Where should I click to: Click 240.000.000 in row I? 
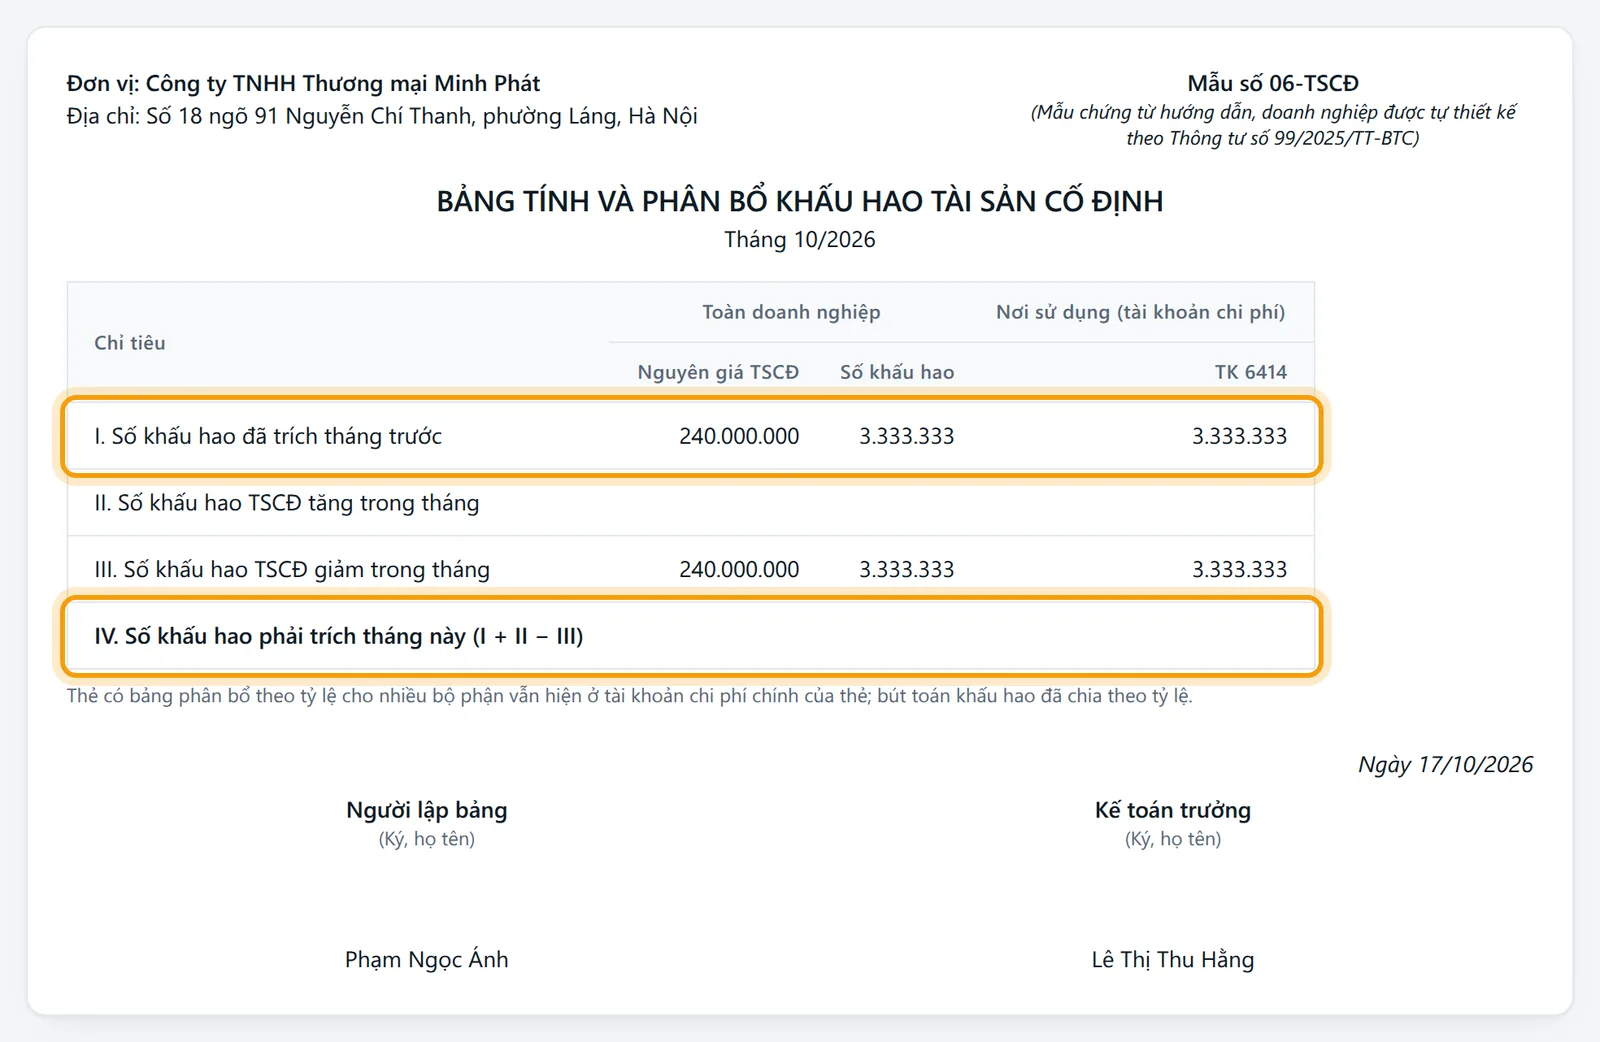tap(739, 436)
